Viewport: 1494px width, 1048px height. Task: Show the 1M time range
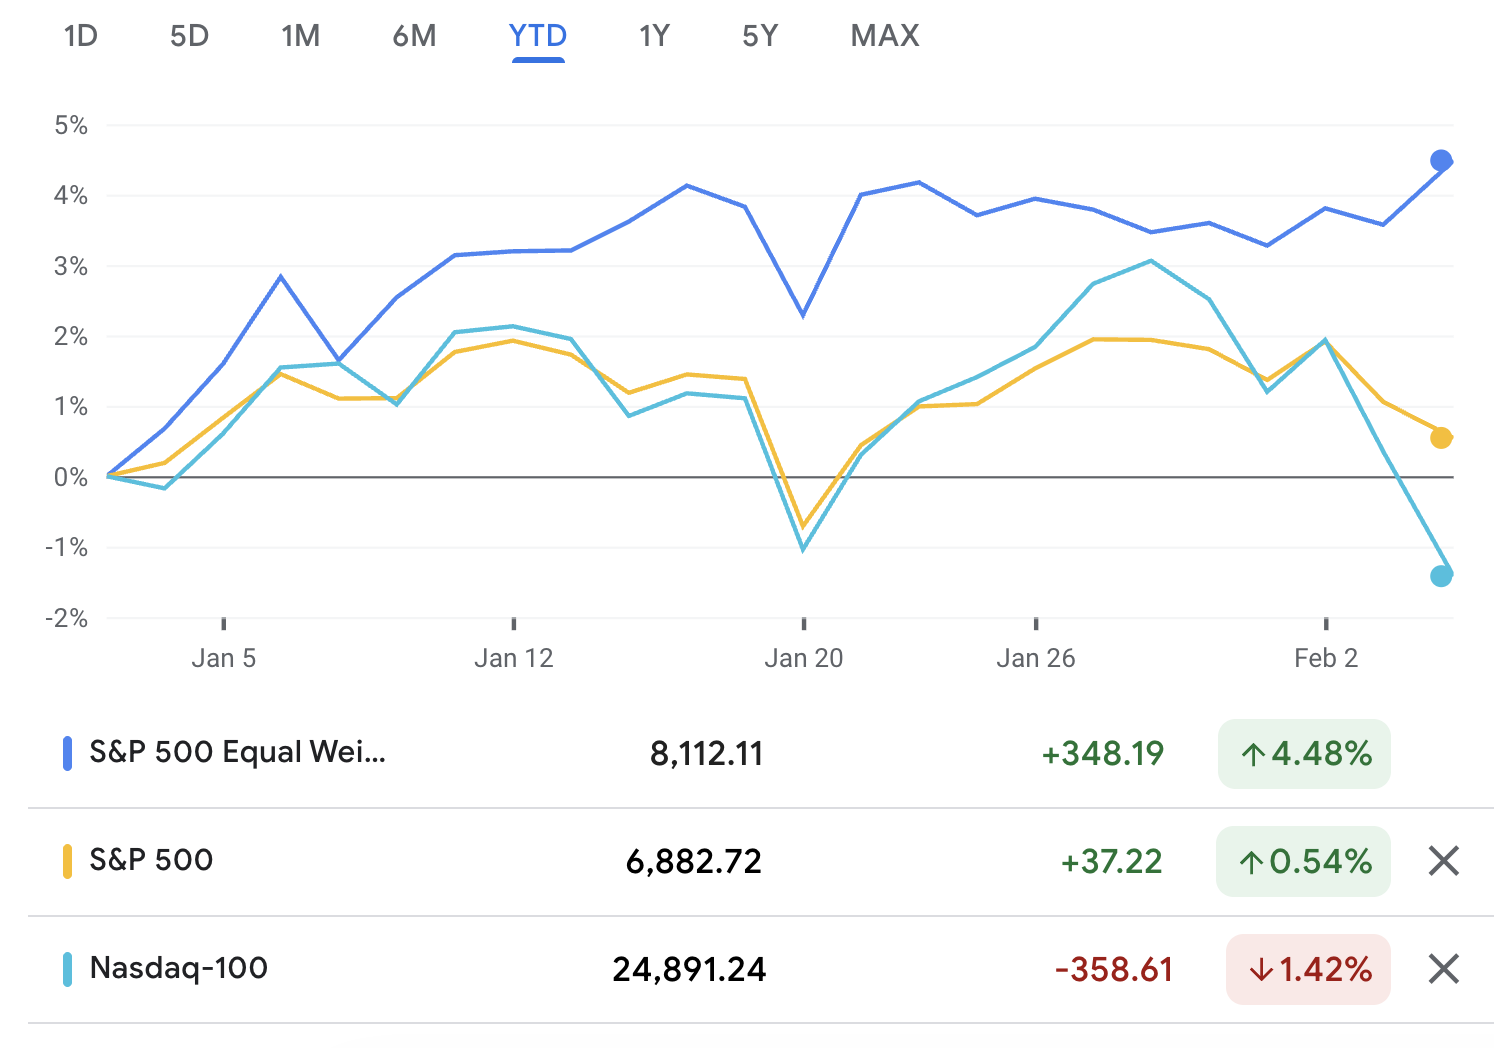[x=300, y=36]
